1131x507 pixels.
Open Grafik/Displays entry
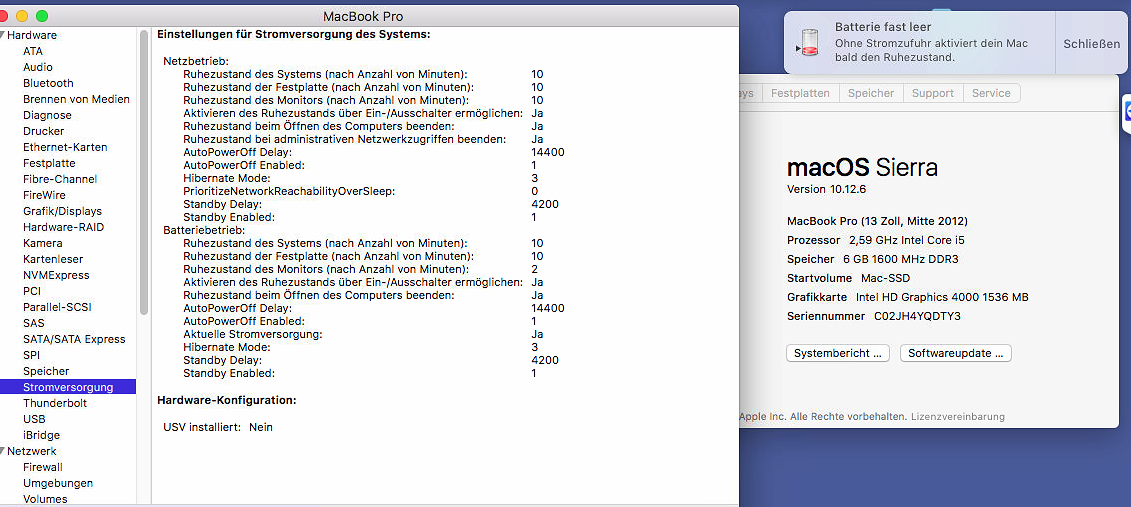pos(62,211)
